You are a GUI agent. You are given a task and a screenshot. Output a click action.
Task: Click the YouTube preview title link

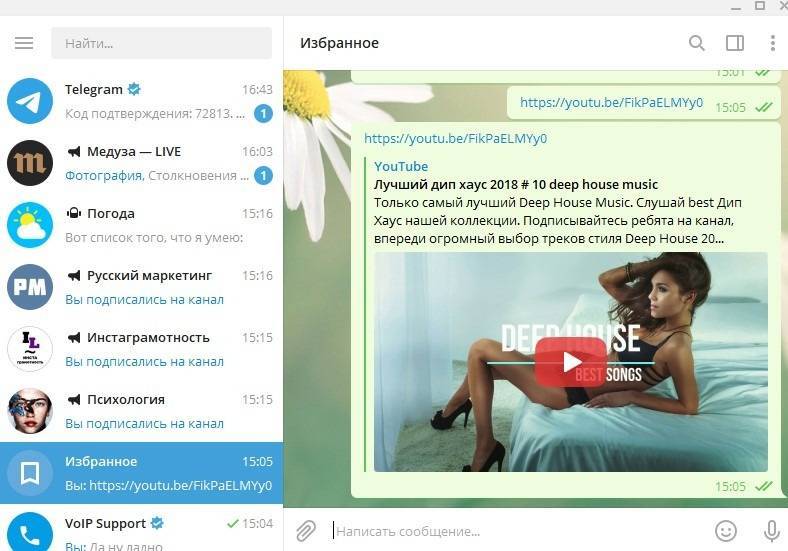coord(516,185)
